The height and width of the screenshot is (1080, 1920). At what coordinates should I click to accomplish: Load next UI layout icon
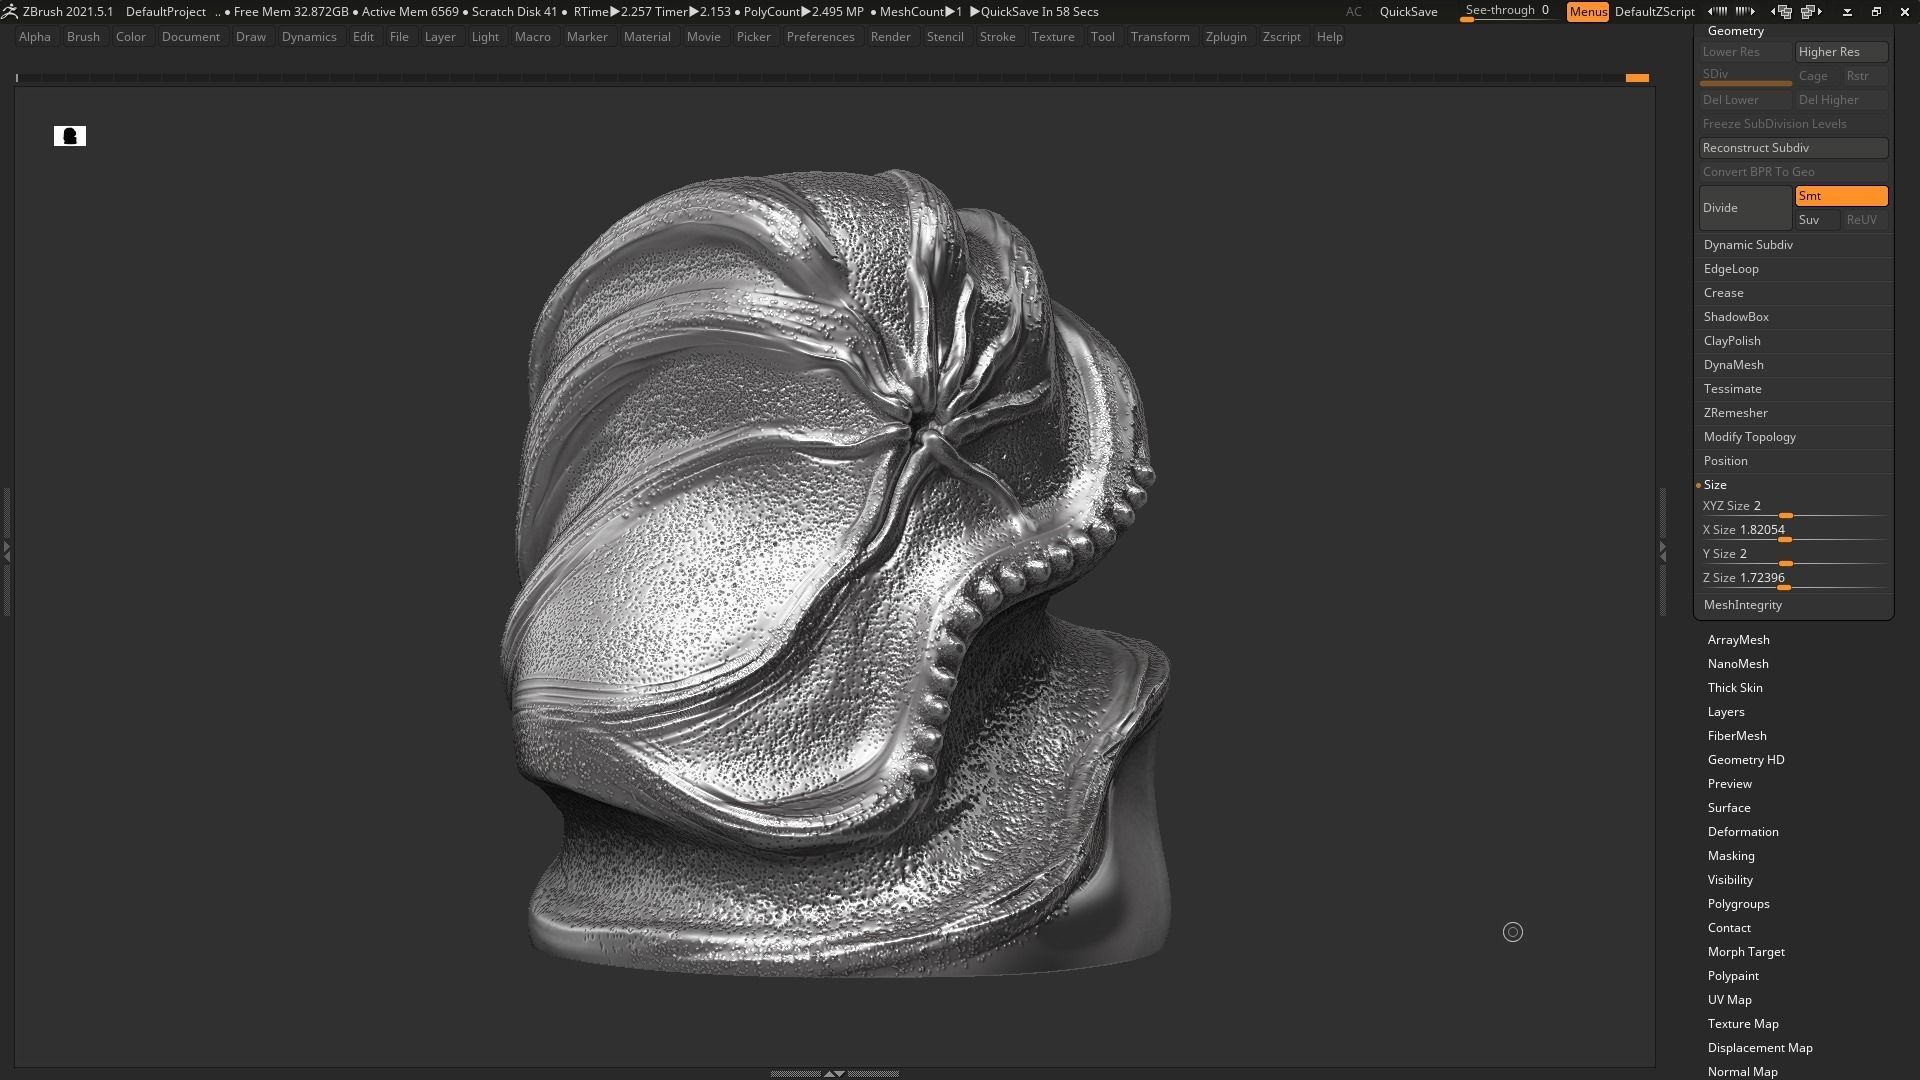1812,12
